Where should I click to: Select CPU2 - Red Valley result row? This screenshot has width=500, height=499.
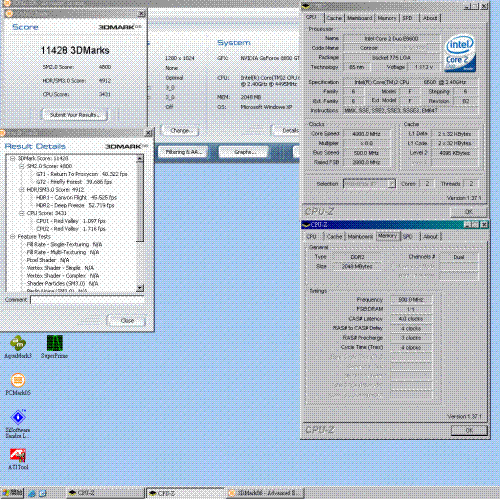pos(71,229)
